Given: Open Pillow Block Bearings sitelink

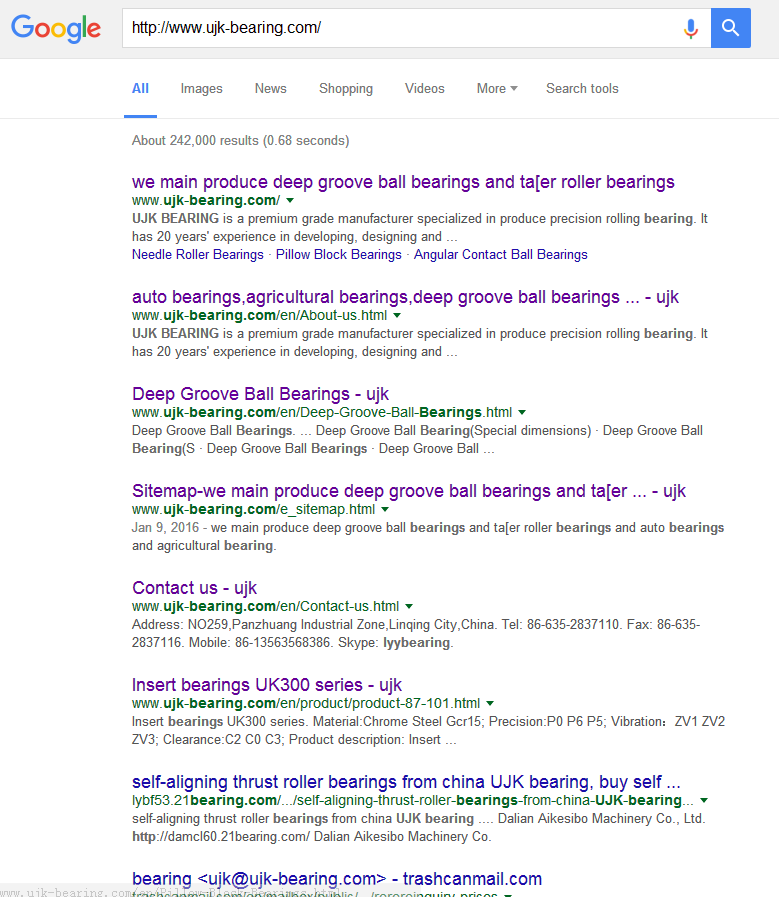Looking at the screenshot, I should coord(339,255).
